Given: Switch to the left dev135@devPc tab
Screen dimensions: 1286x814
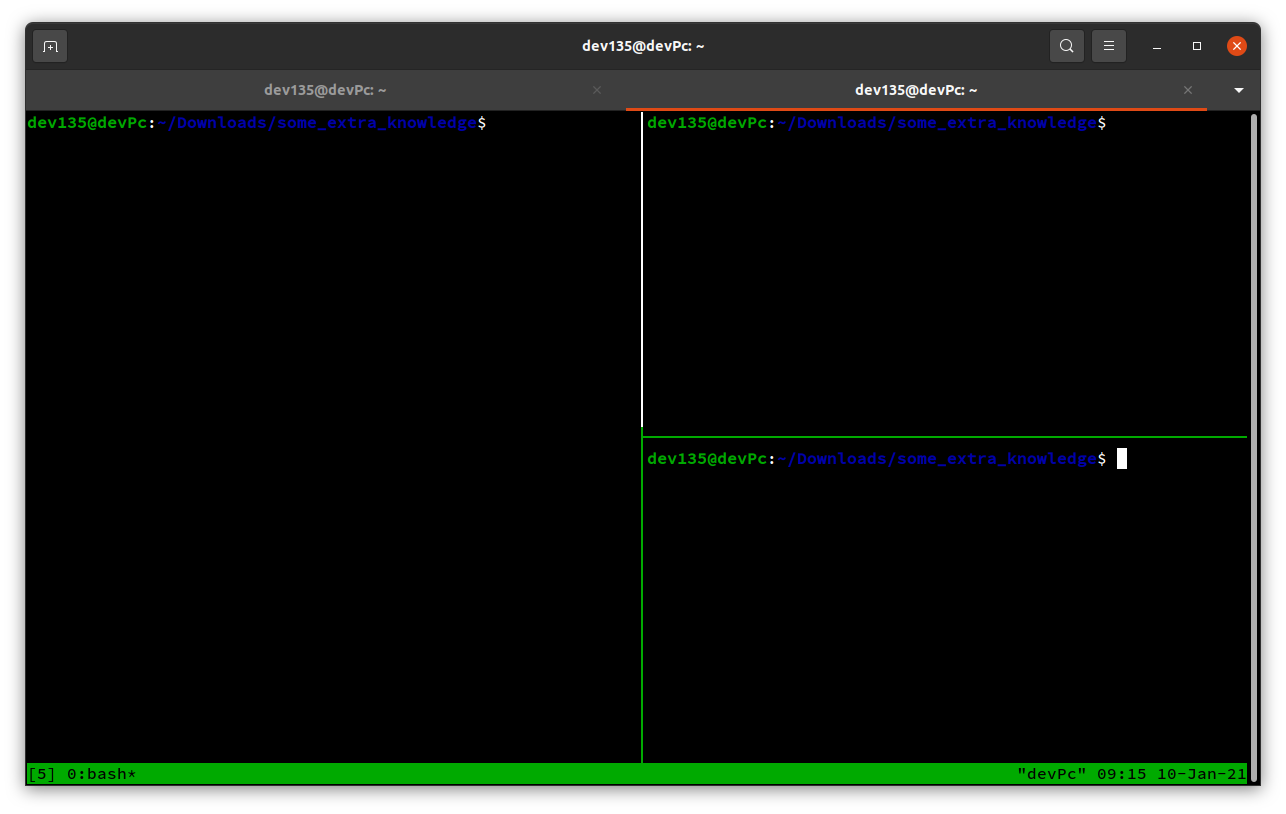Looking at the screenshot, I should pyautogui.click(x=325, y=89).
